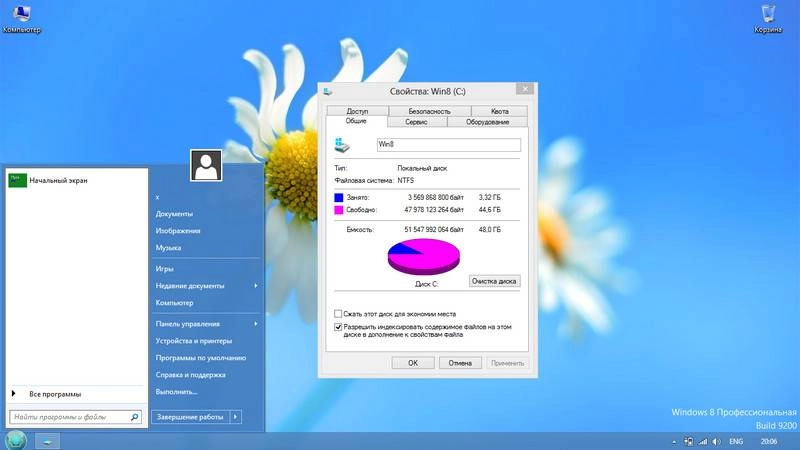Uncheck Разрешить индексировать содержимое checkbox
Screen dimensions: 800x450
point(338,327)
